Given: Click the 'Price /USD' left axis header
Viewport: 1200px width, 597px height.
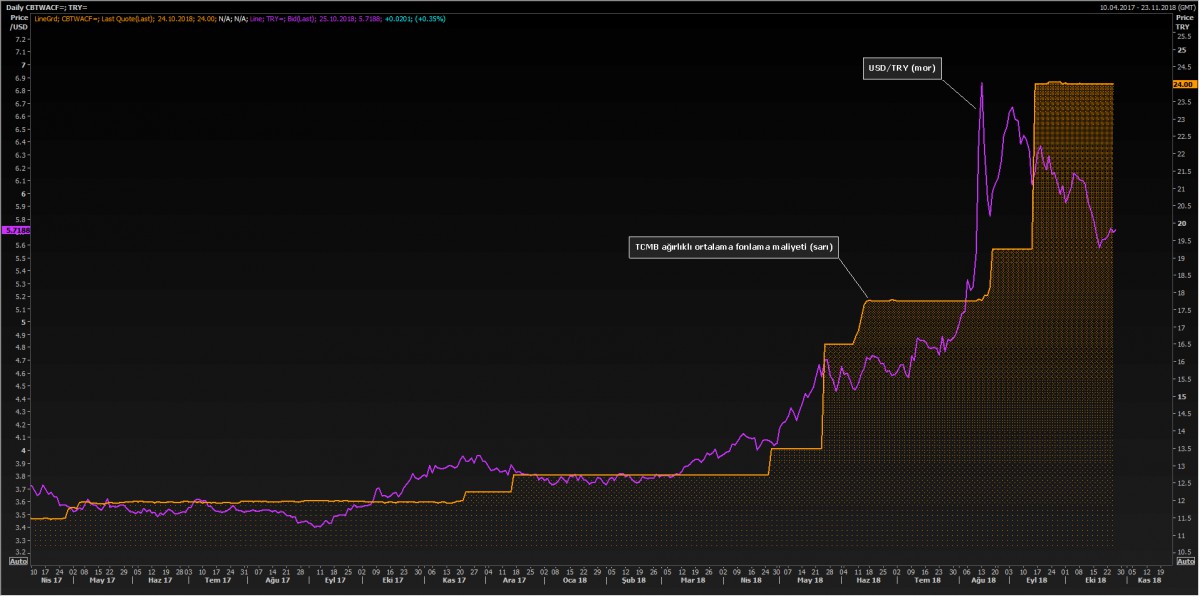Looking at the screenshot, I should 19,22.
